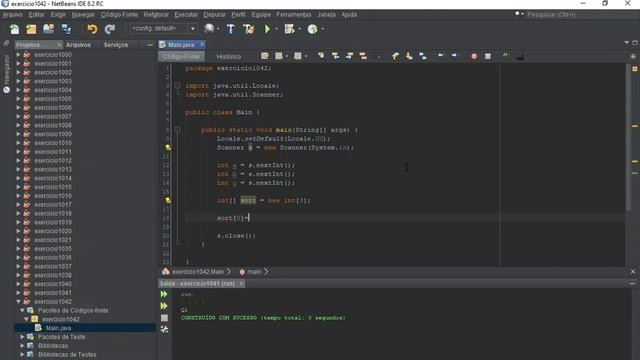Click the Save All toolbar icon
This screenshot has height=360, width=640.
click(66, 29)
